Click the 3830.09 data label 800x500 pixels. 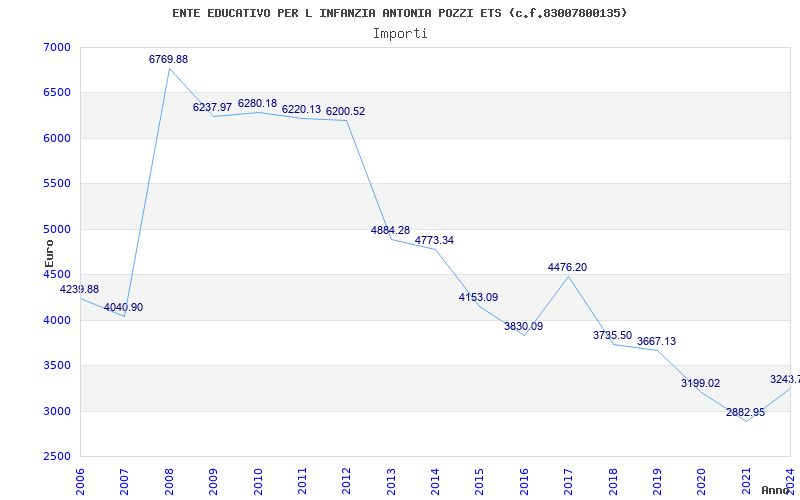523,326
